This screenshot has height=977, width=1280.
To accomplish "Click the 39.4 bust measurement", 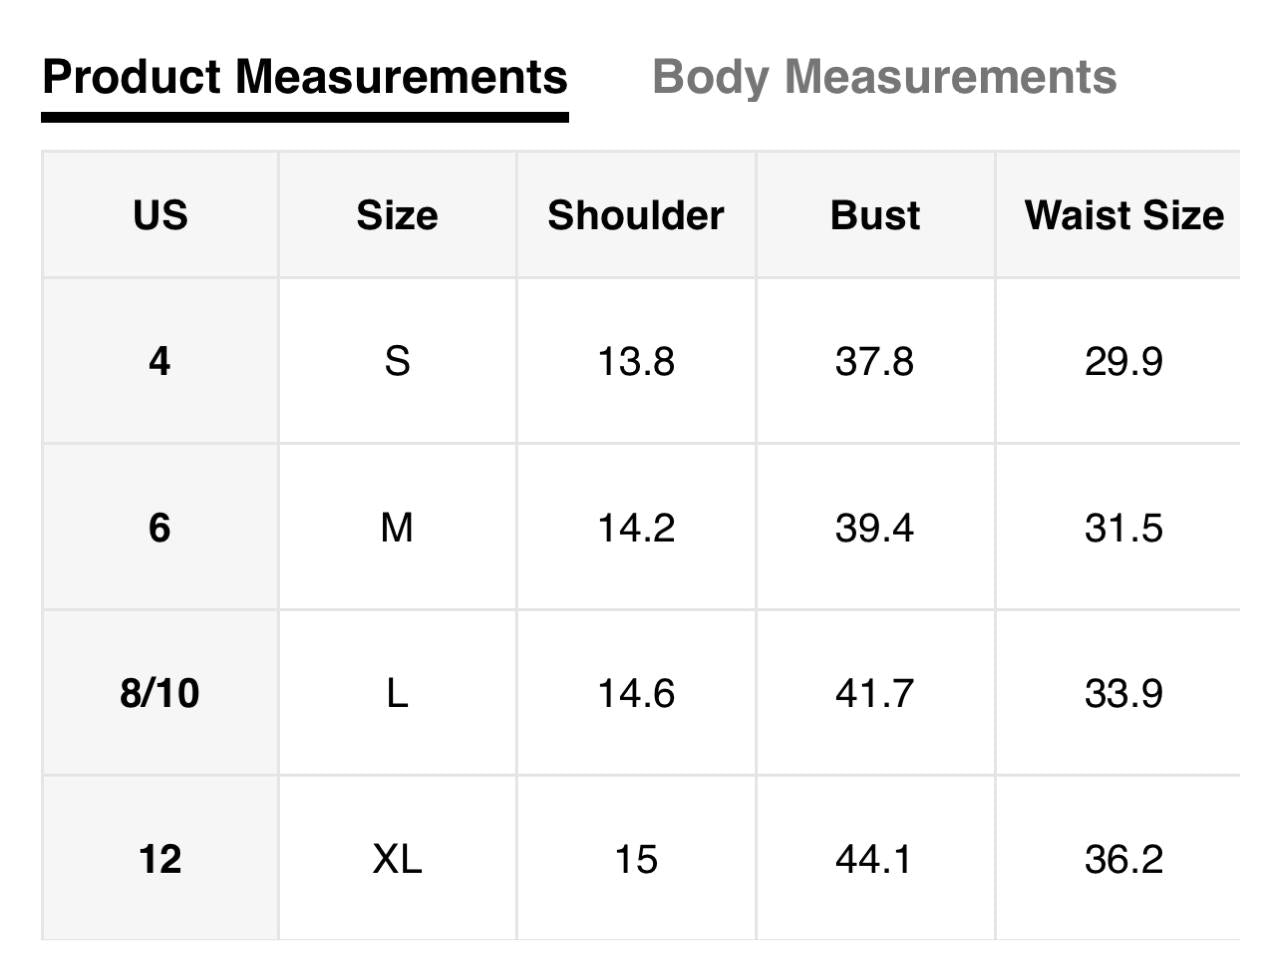I will pyautogui.click(x=875, y=527).
